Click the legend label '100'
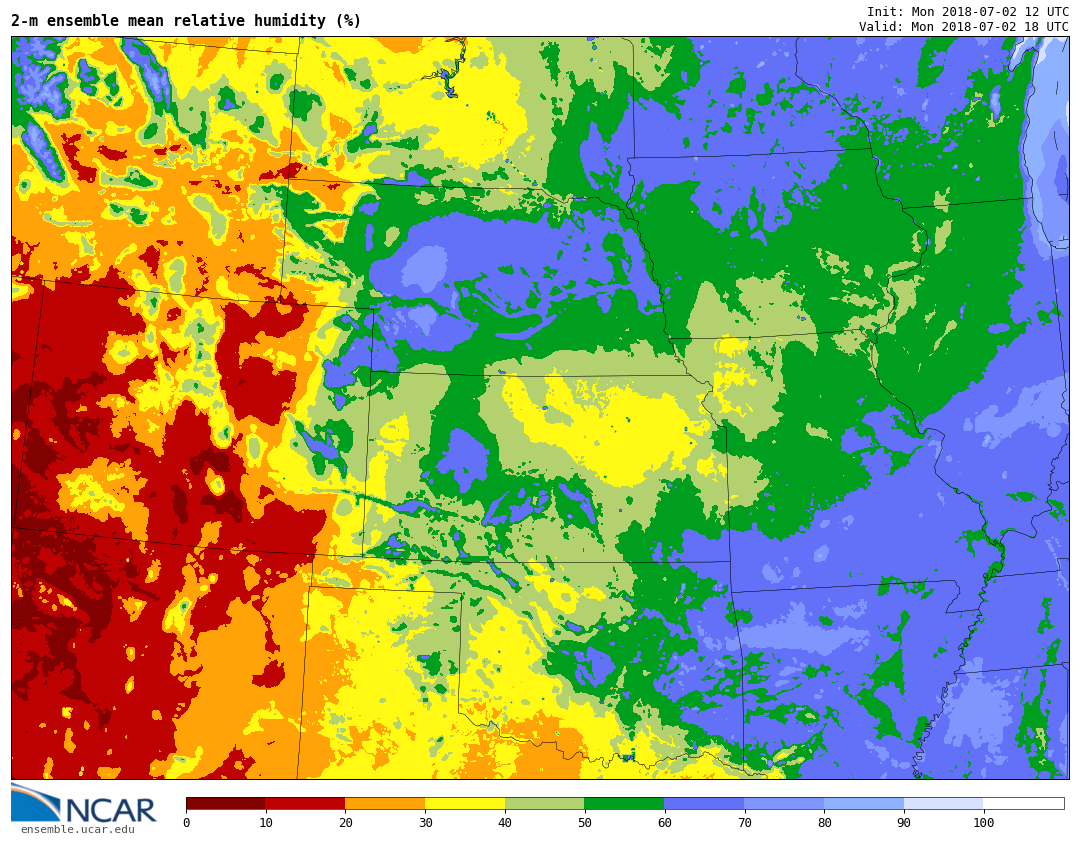The height and width of the screenshot is (842, 1080). pos(984,823)
